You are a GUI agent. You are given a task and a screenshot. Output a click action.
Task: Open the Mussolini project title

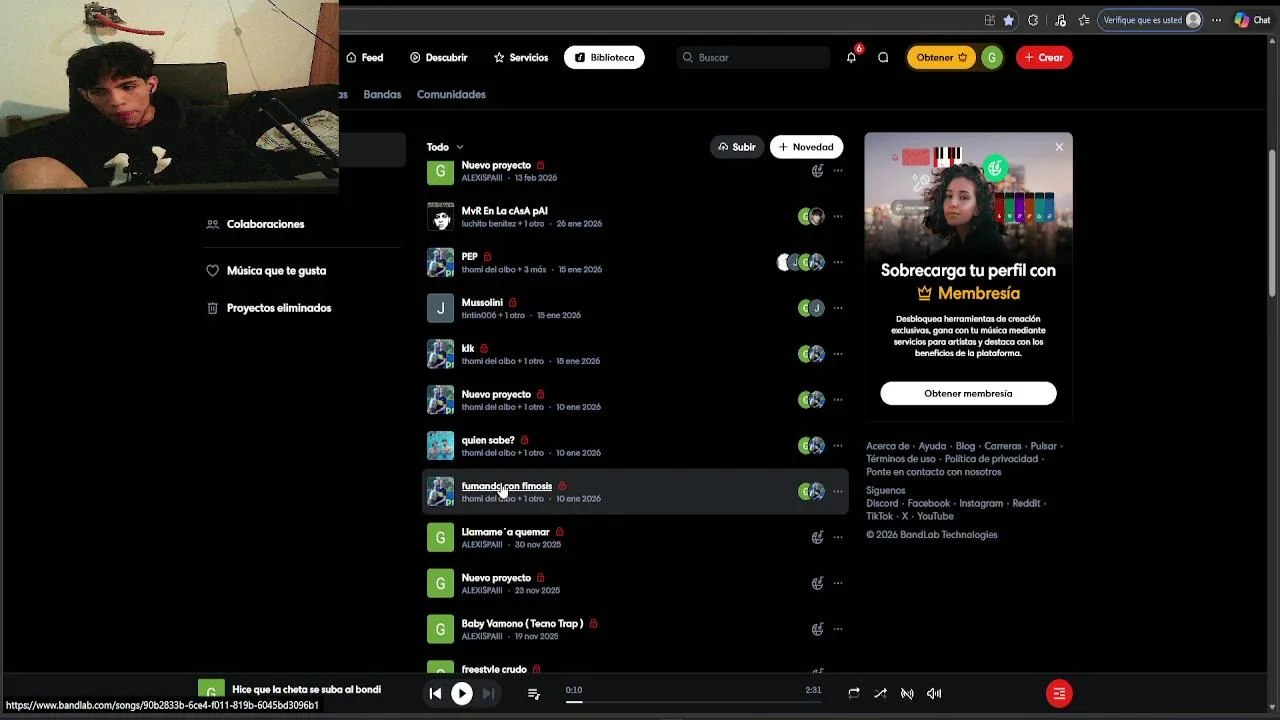(482, 302)
